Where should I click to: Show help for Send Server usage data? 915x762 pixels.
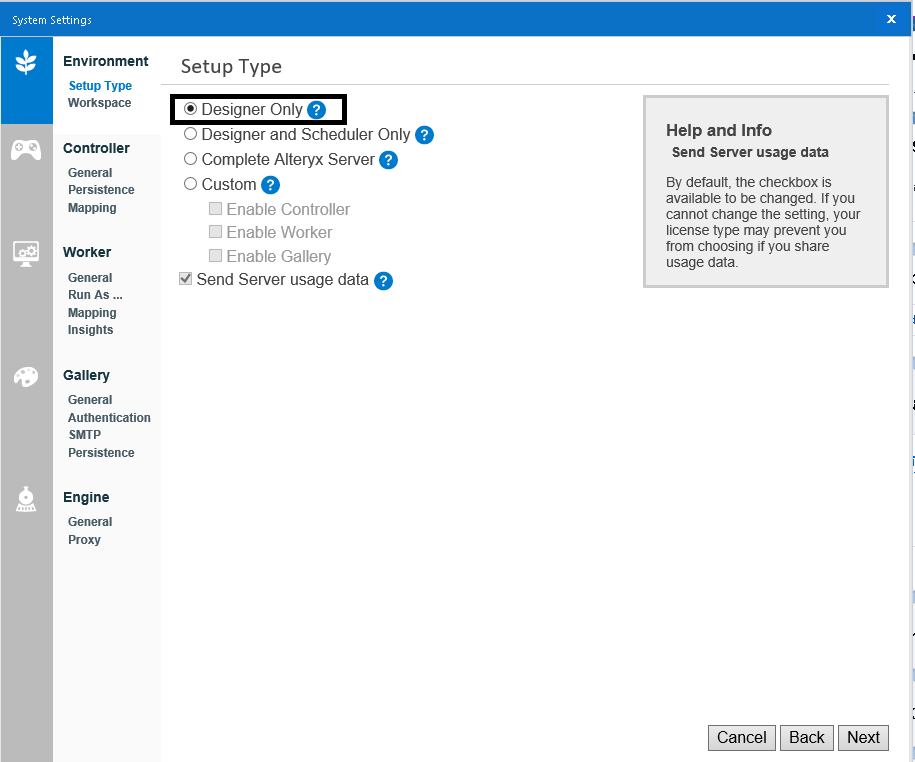click(x=383, y=281)
